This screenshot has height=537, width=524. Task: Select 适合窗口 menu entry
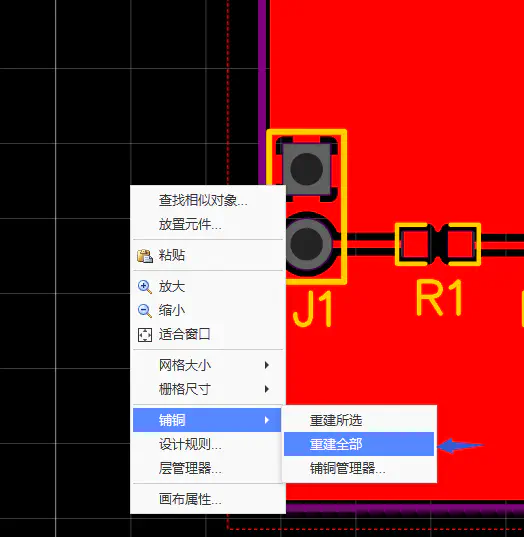(208, 334)
